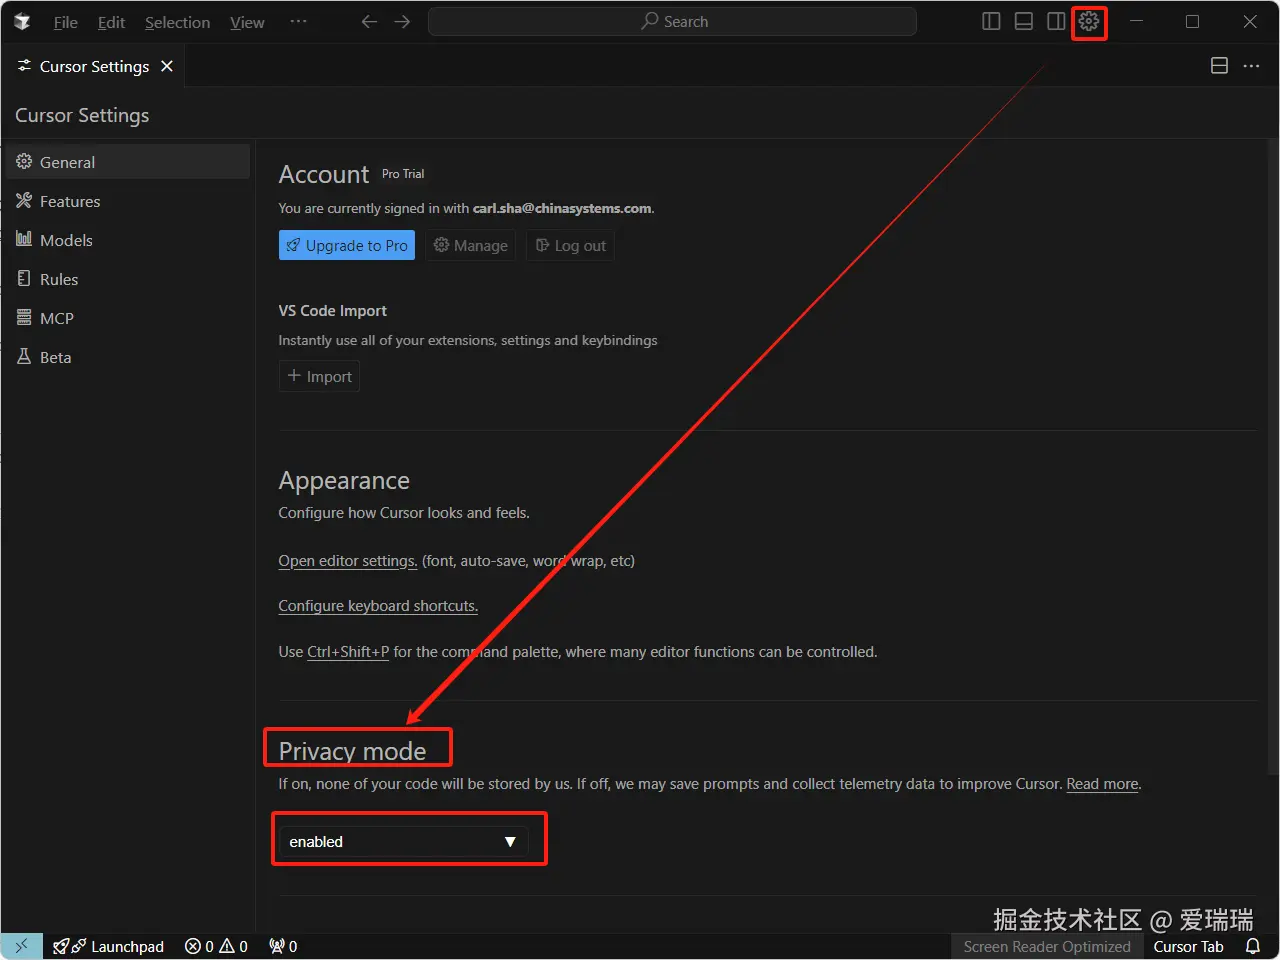This screenshot has height=960, width=1280.
Task: Toggle the right-side AI pane layout icon
Action: (1056, 22)
